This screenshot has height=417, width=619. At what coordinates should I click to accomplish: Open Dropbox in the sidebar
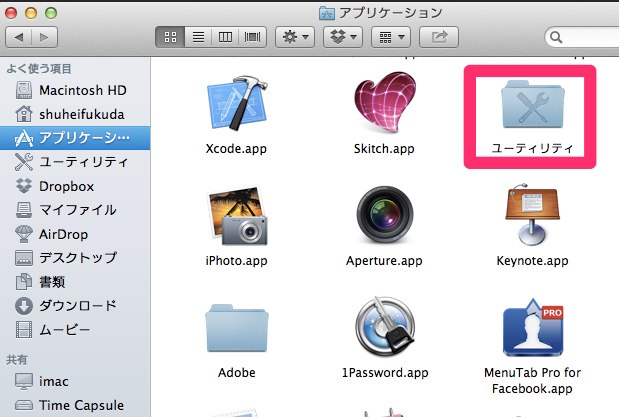[75, 186]
